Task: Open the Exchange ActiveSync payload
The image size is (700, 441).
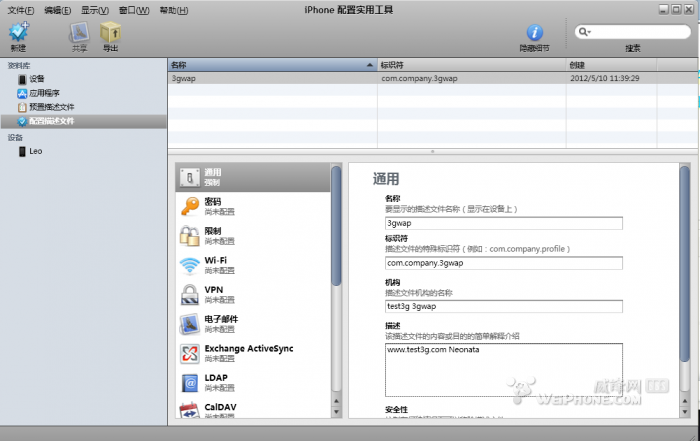Action: (x=253, y=353)
